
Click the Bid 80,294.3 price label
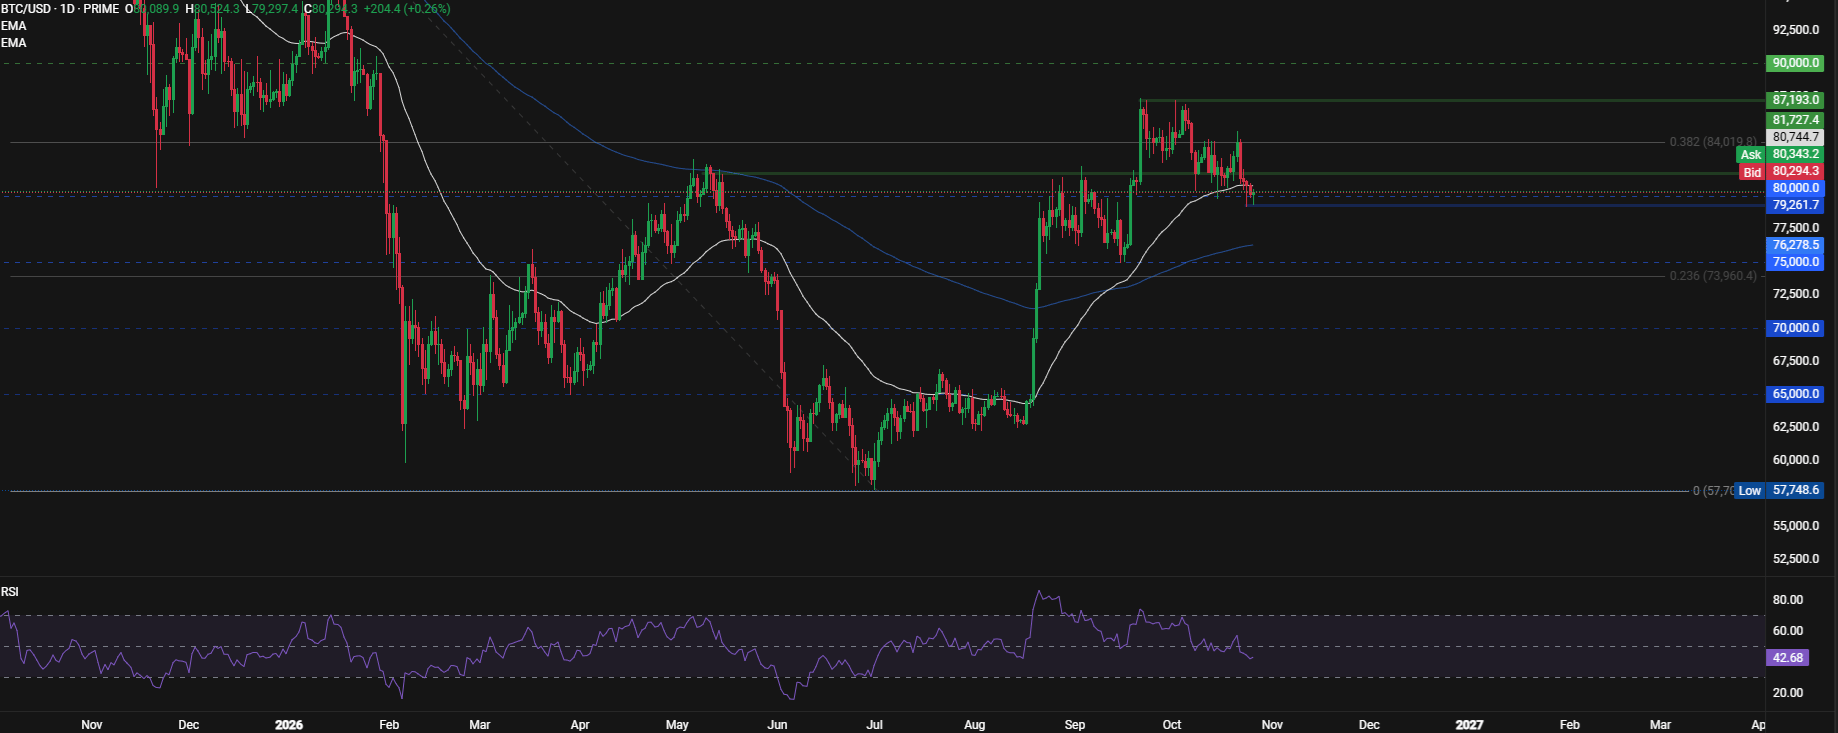(x=1780, y=172)
